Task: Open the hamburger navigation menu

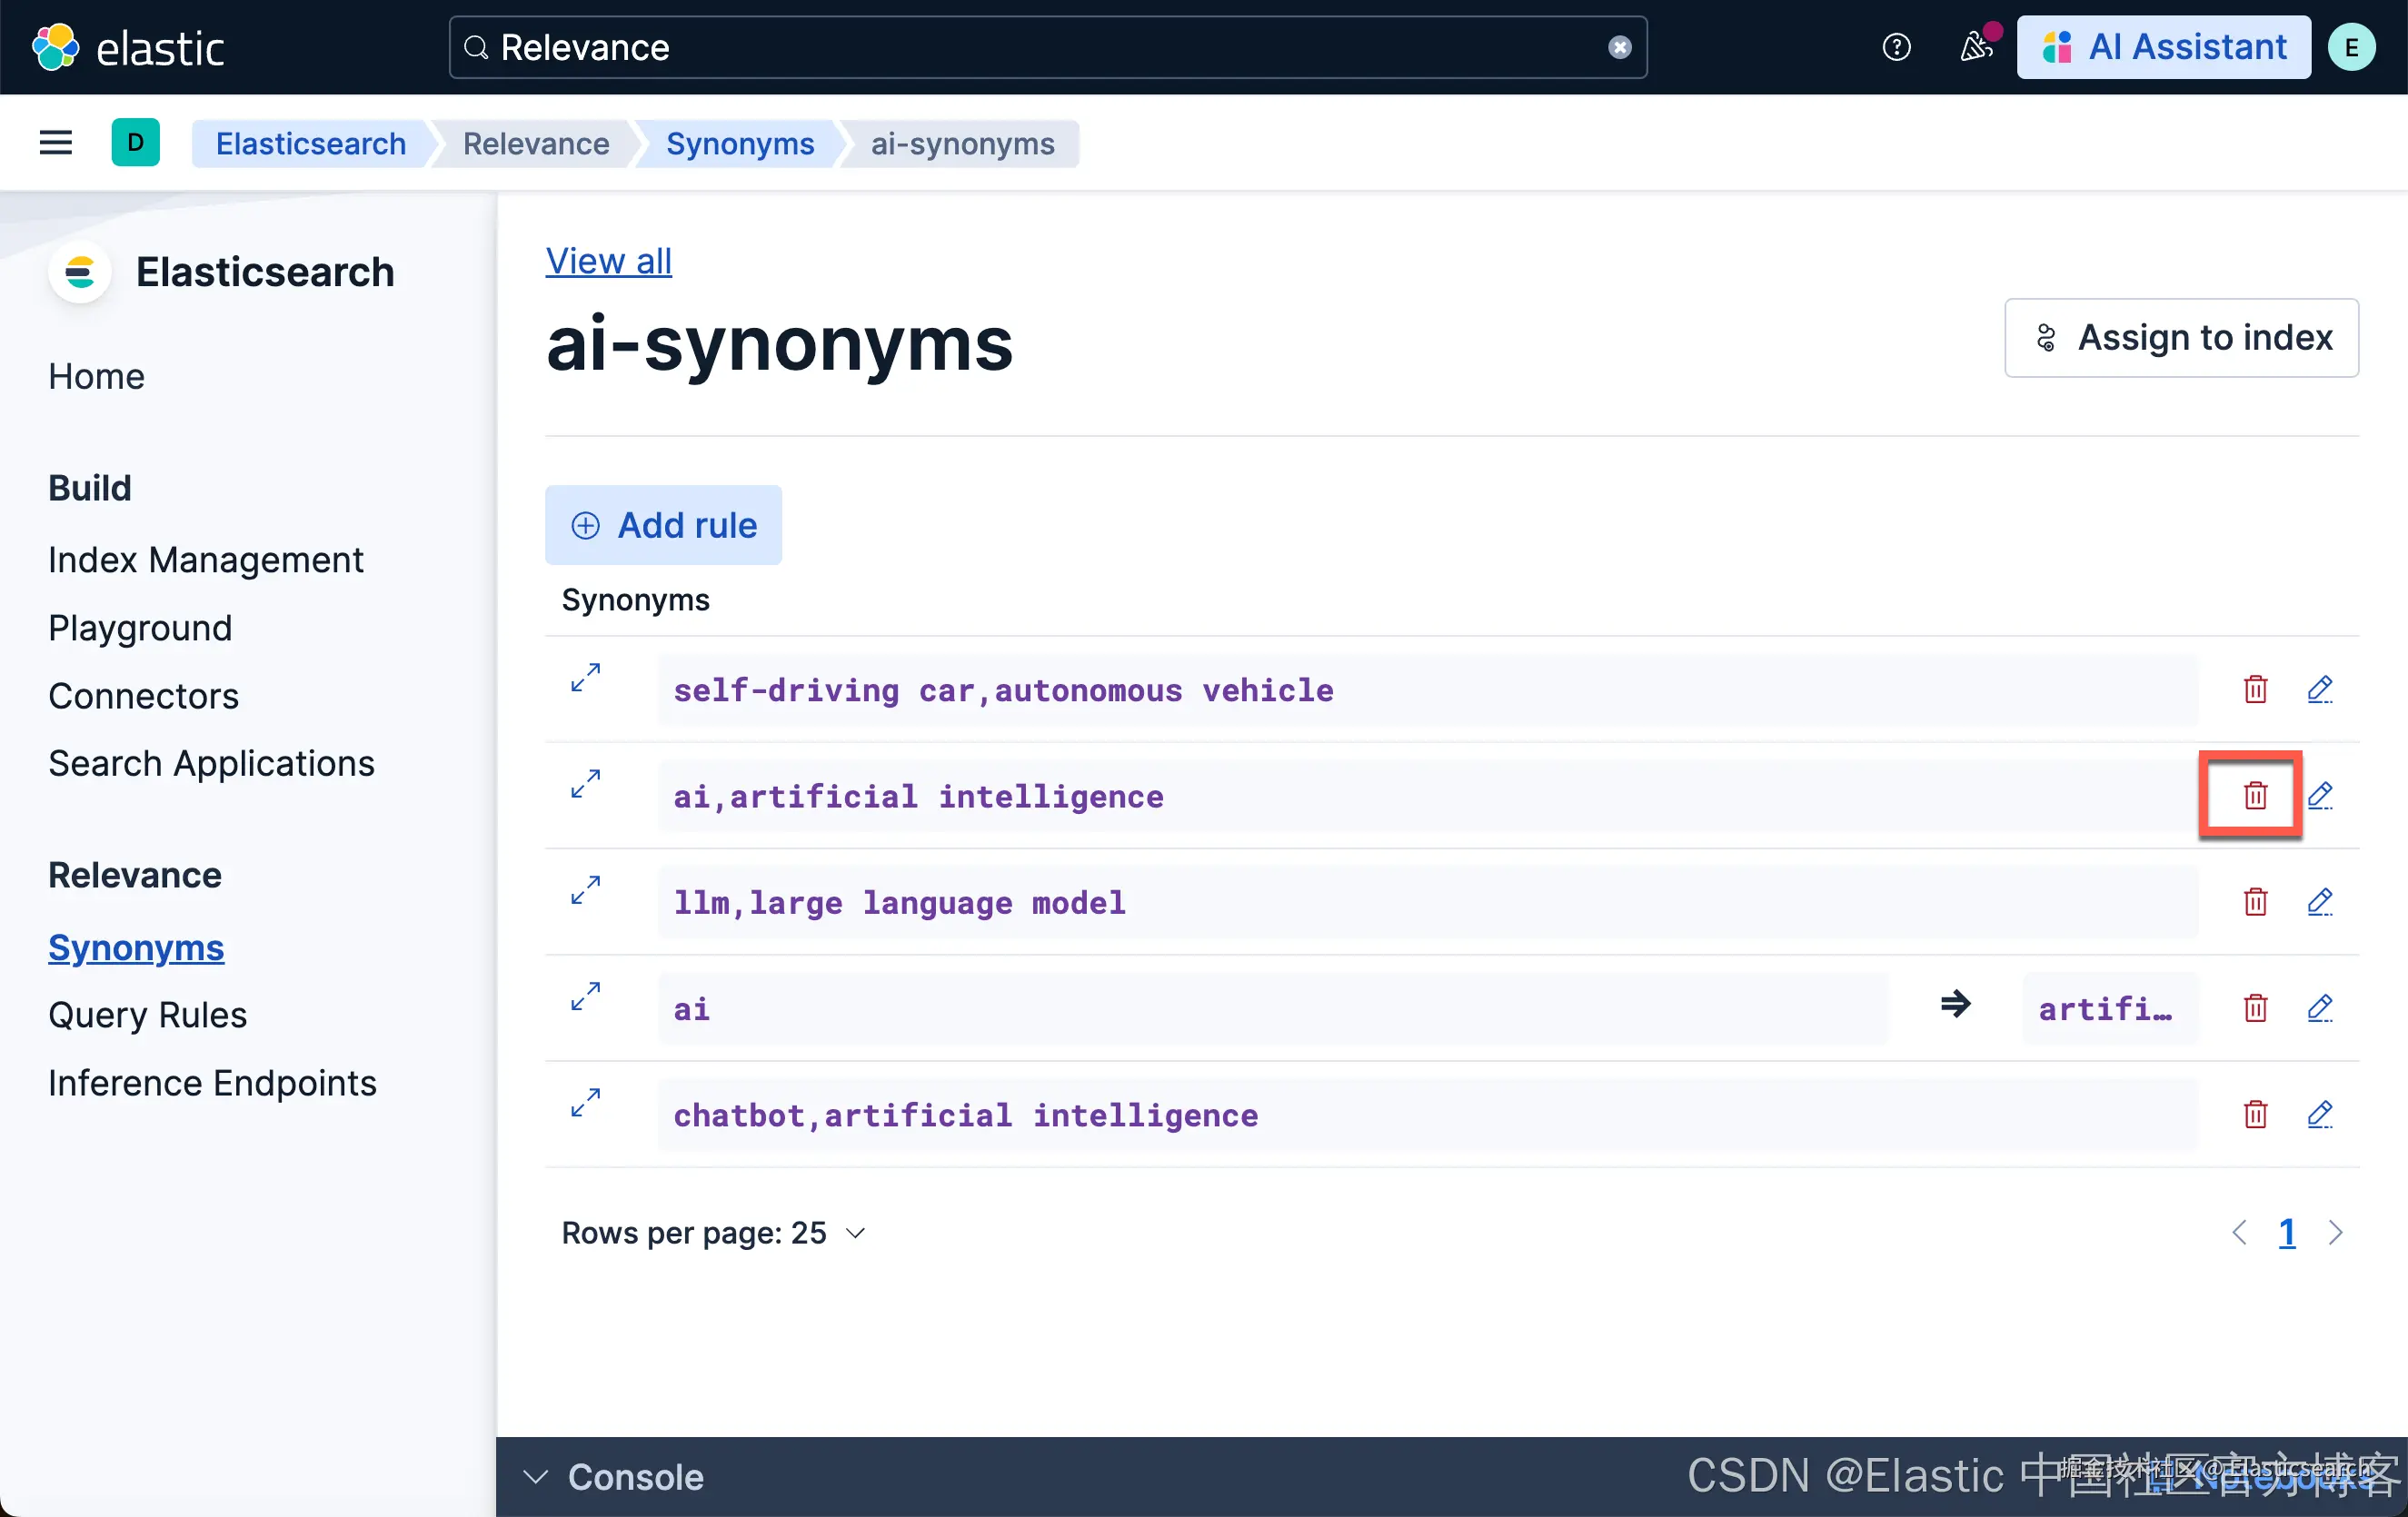Action: (x=55, y=143)
